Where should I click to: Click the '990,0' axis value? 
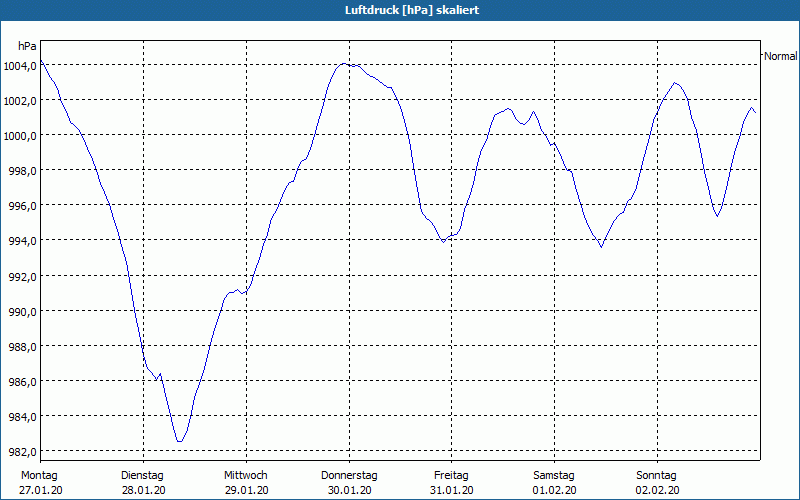[x=22, y=312]
